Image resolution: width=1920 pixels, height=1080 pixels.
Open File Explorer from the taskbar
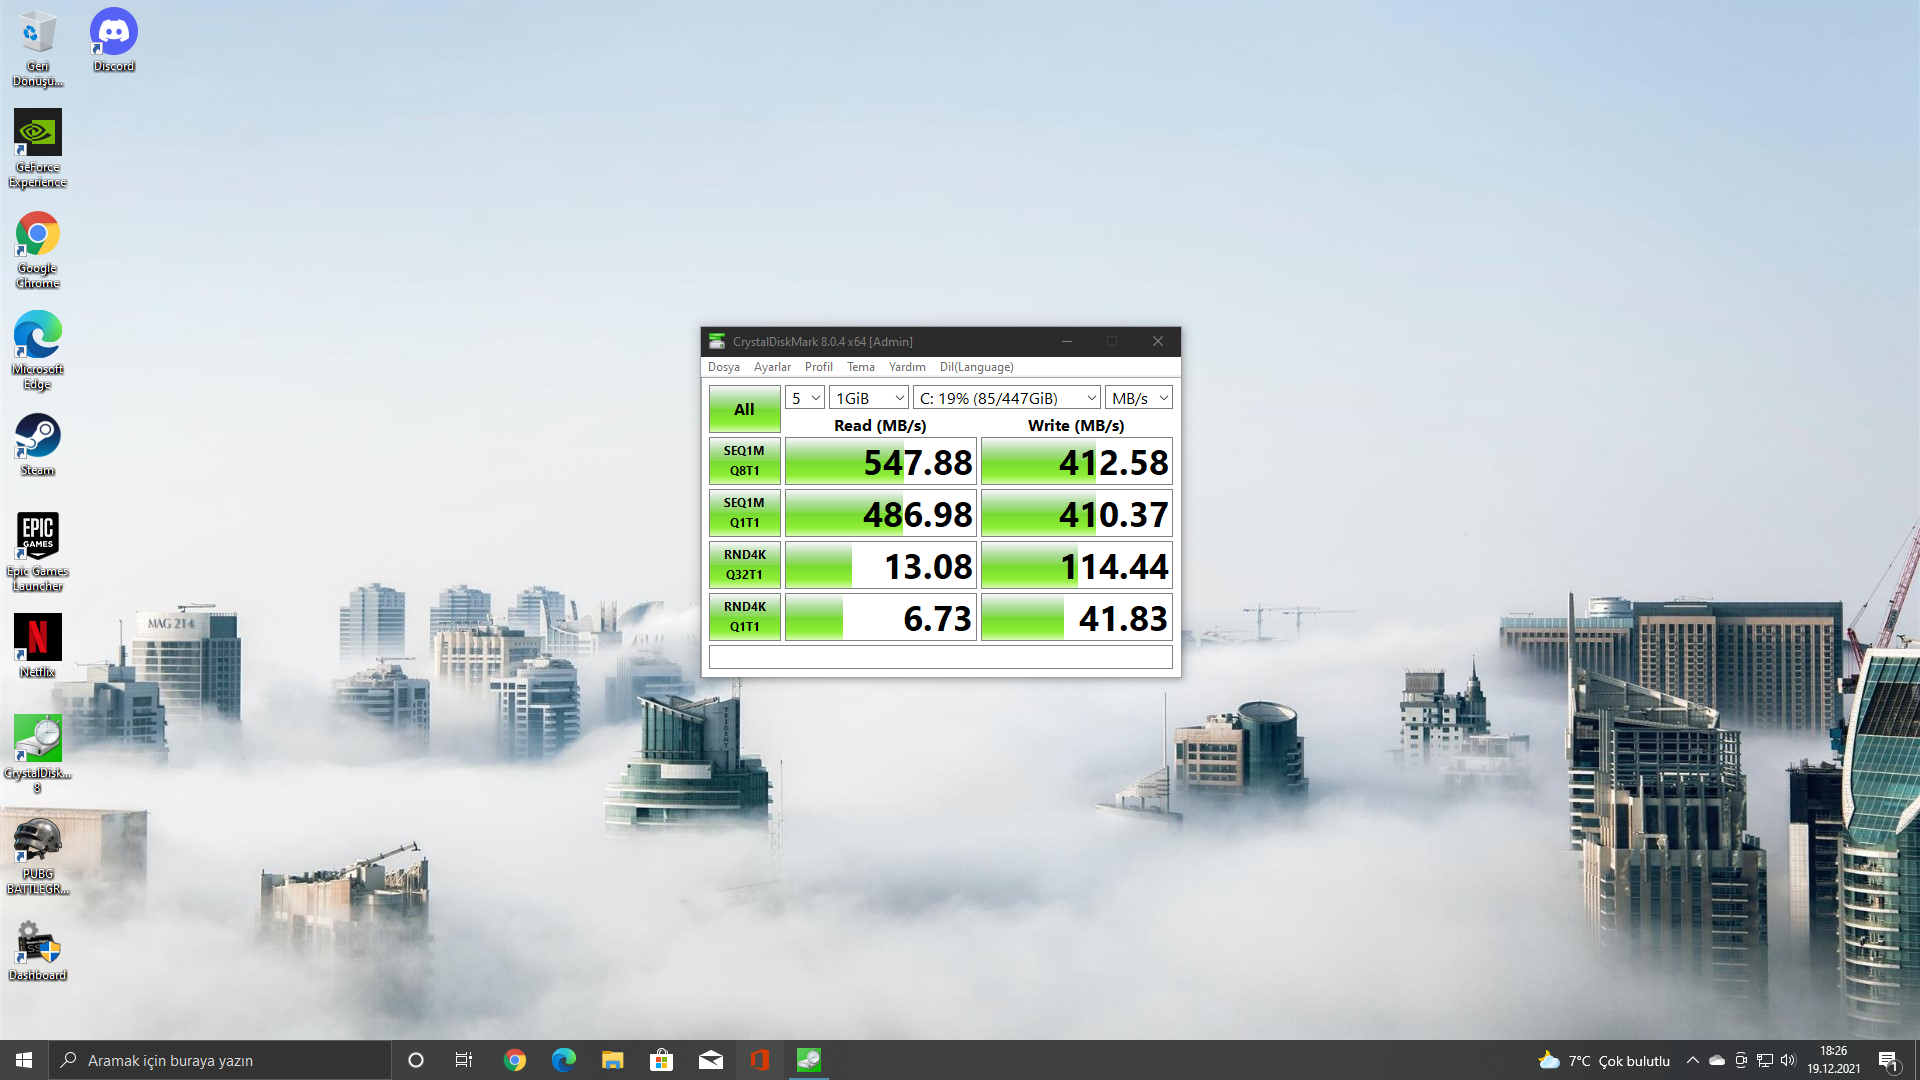(612, 1060)
